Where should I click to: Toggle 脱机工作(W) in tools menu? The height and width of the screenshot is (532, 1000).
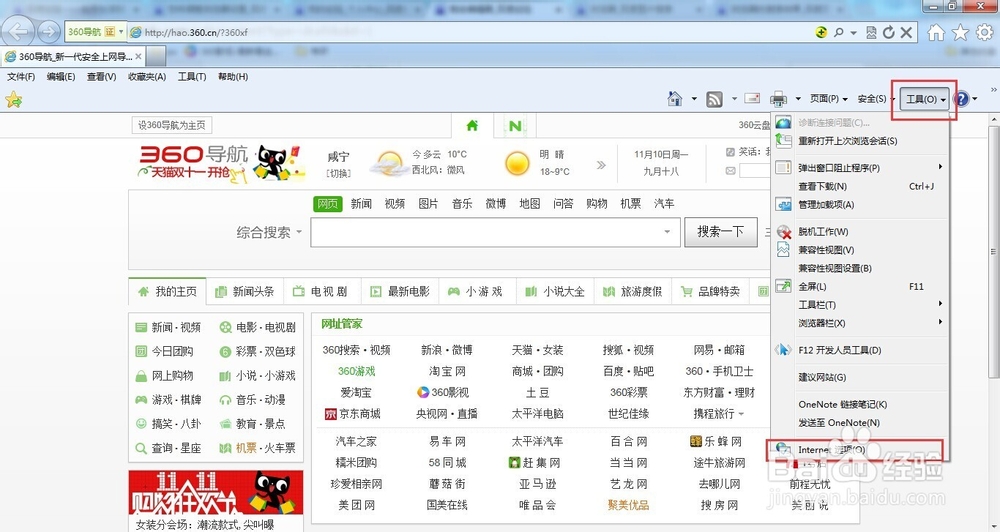(x=860, y=232)
